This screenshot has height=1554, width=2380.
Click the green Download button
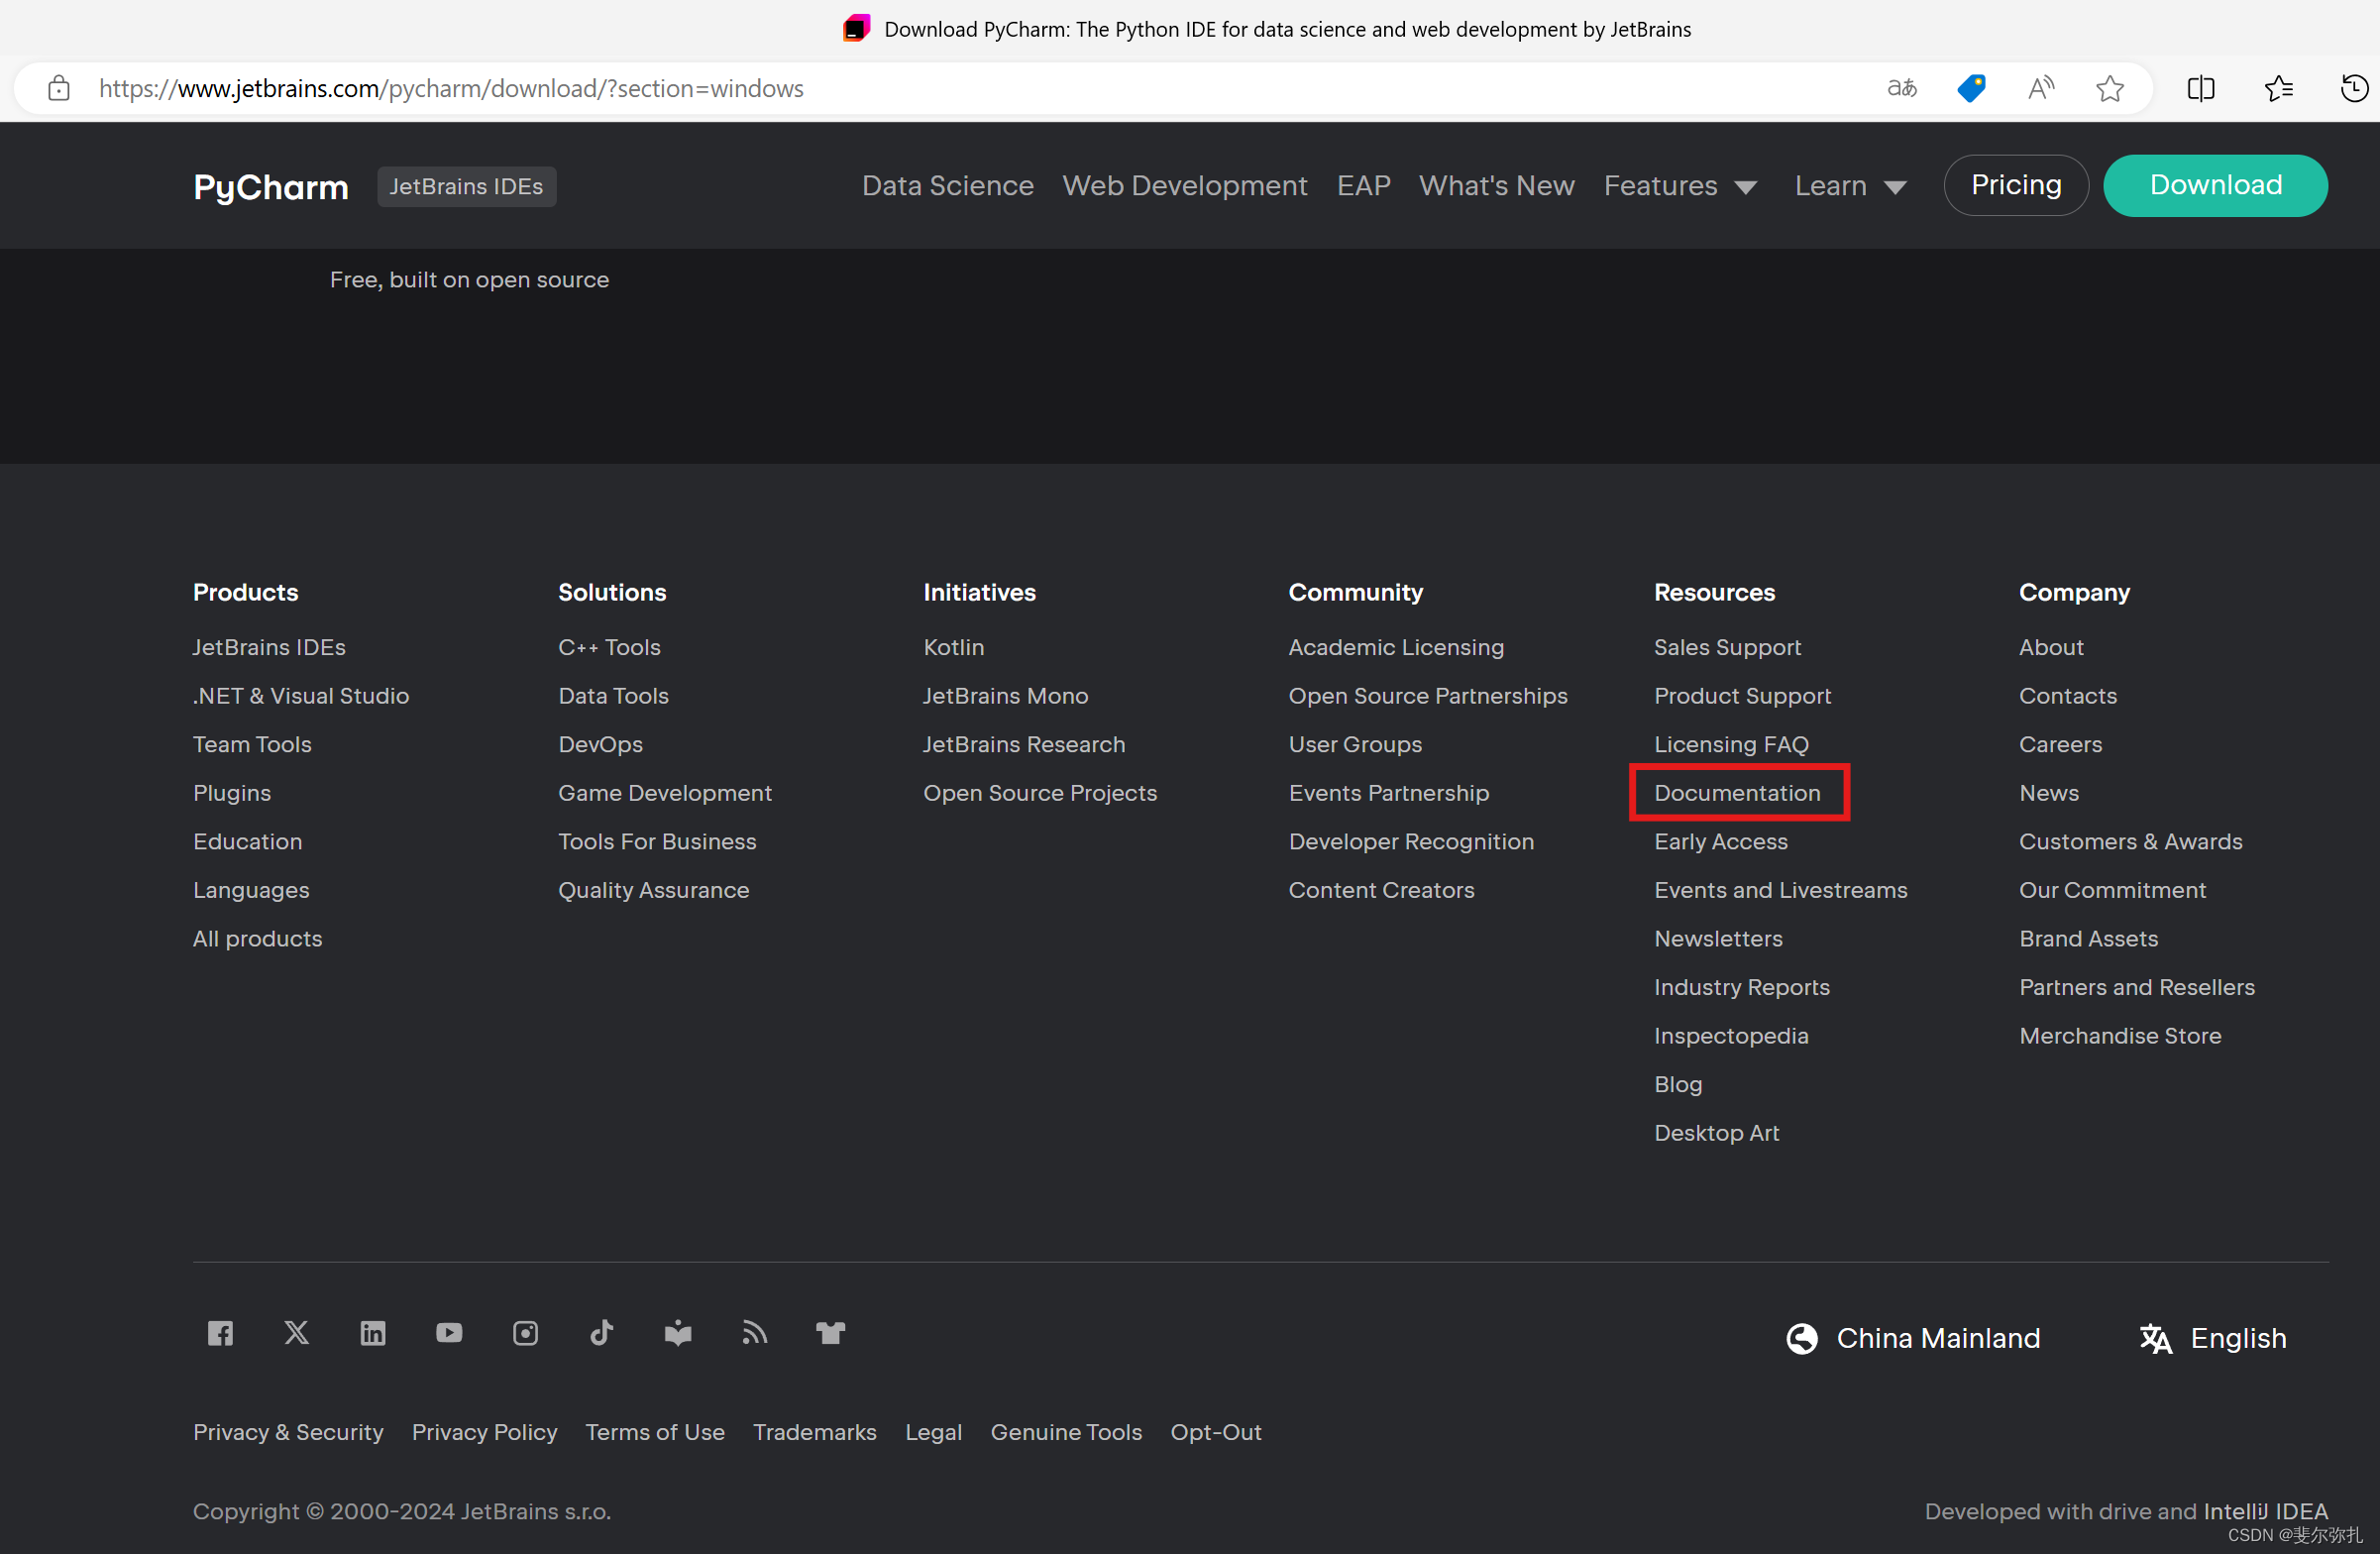[x=2215, y=186]
